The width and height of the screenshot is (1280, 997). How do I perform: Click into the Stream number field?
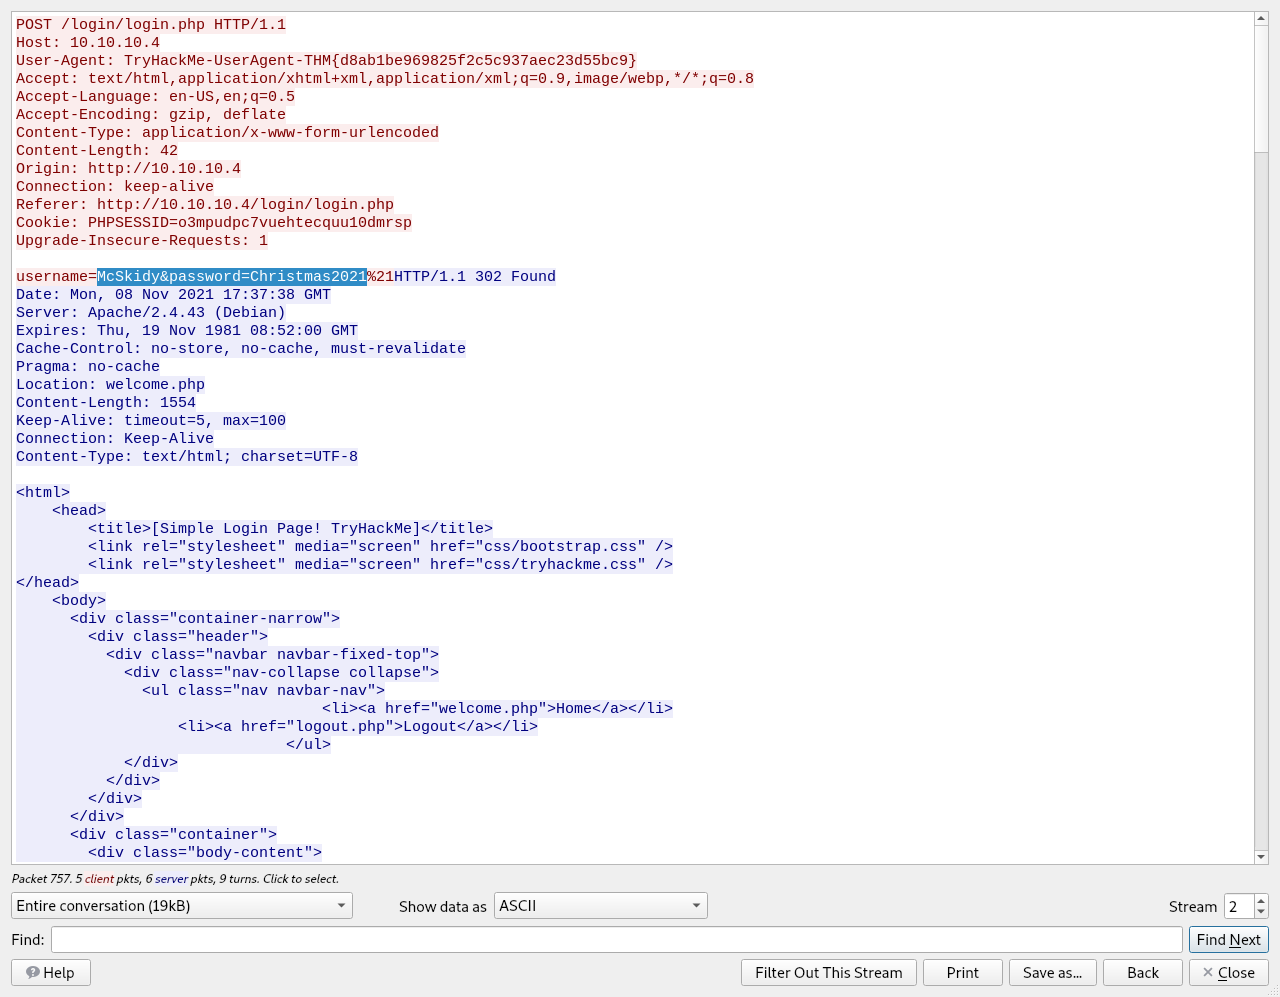(x=1238, y=906)
